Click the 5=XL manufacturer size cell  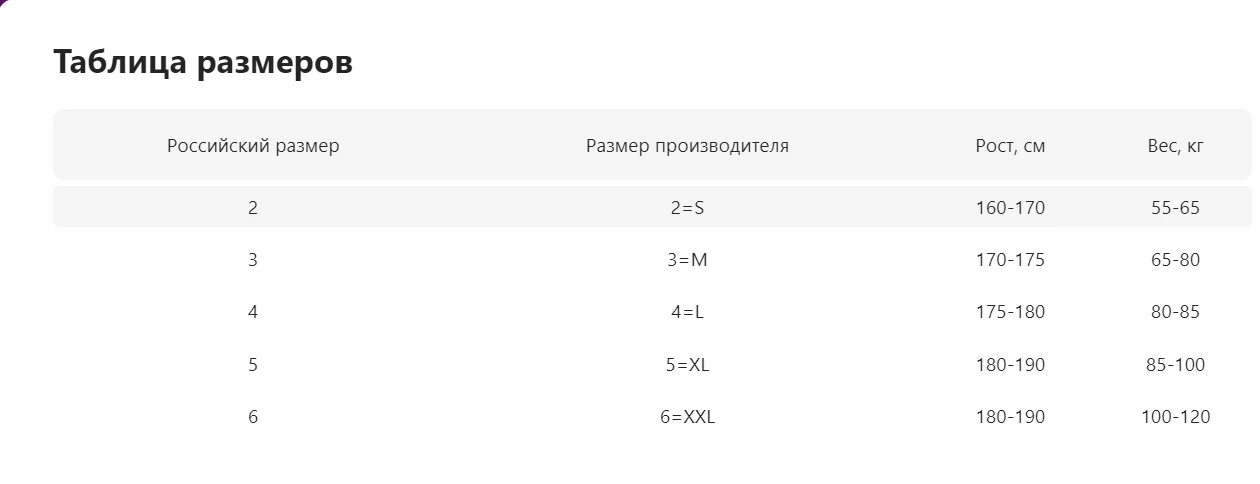pyautogui.click(x=687, y=365)
